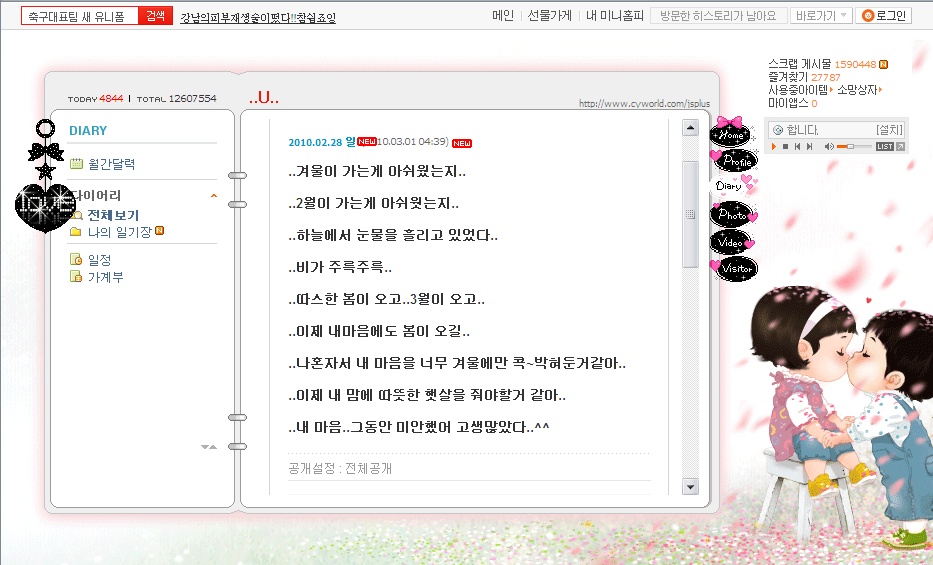Collapse the 다이어리 section arrow
This screenshot has width=933, height=565.
point(214,196)
